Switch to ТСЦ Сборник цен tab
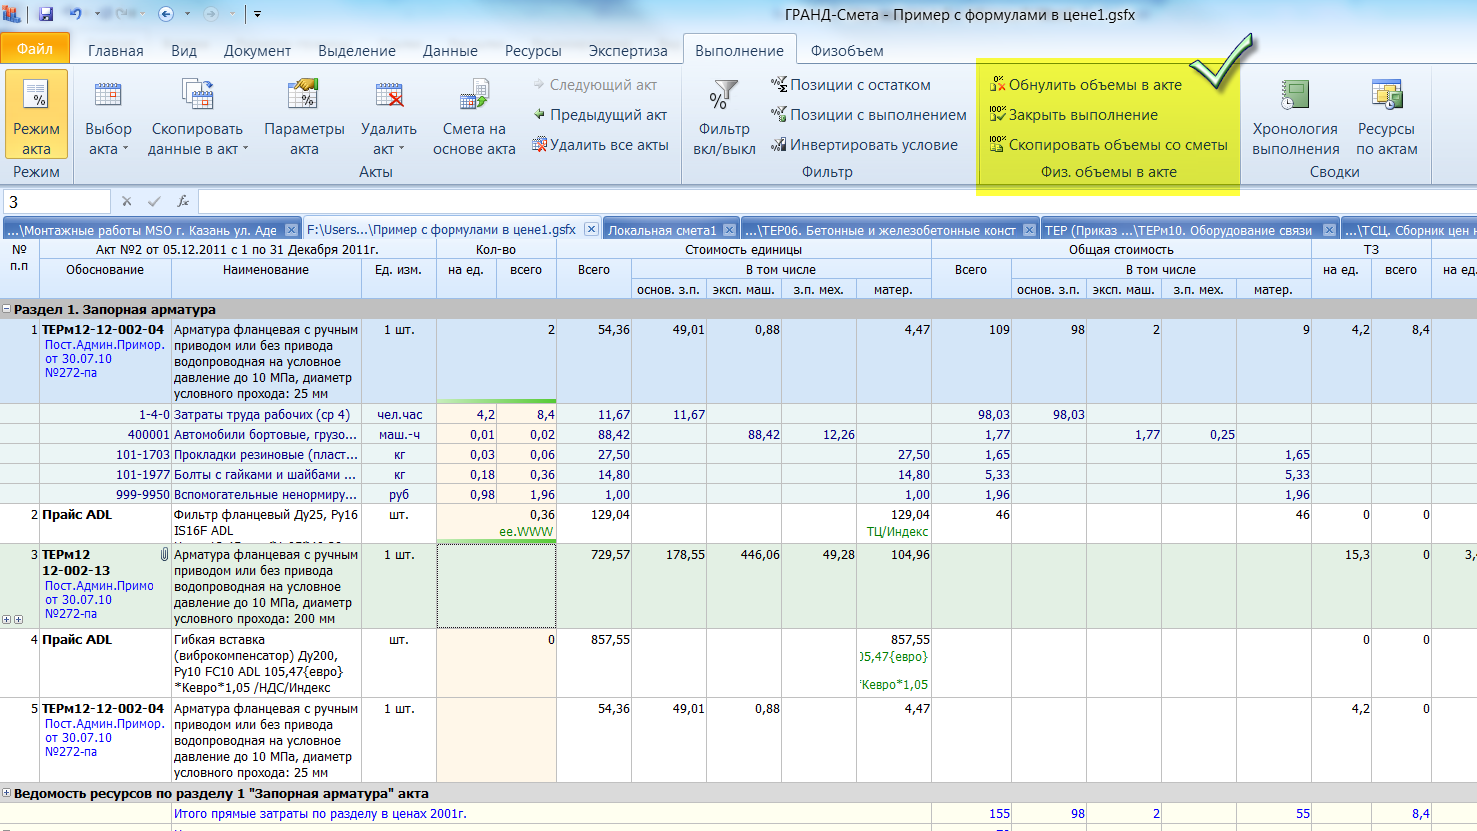Viewport: 1477px width, 831px height. tap(1408, 230)
